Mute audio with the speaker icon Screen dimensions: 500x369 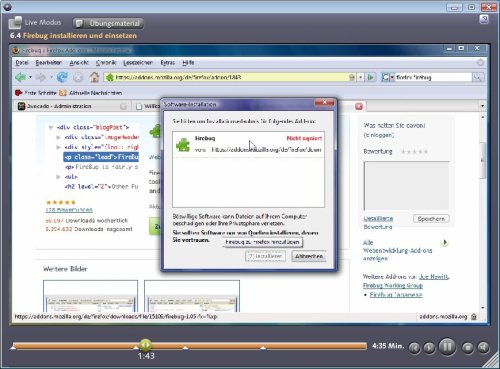pyautogui.click(x=483, y=348)
